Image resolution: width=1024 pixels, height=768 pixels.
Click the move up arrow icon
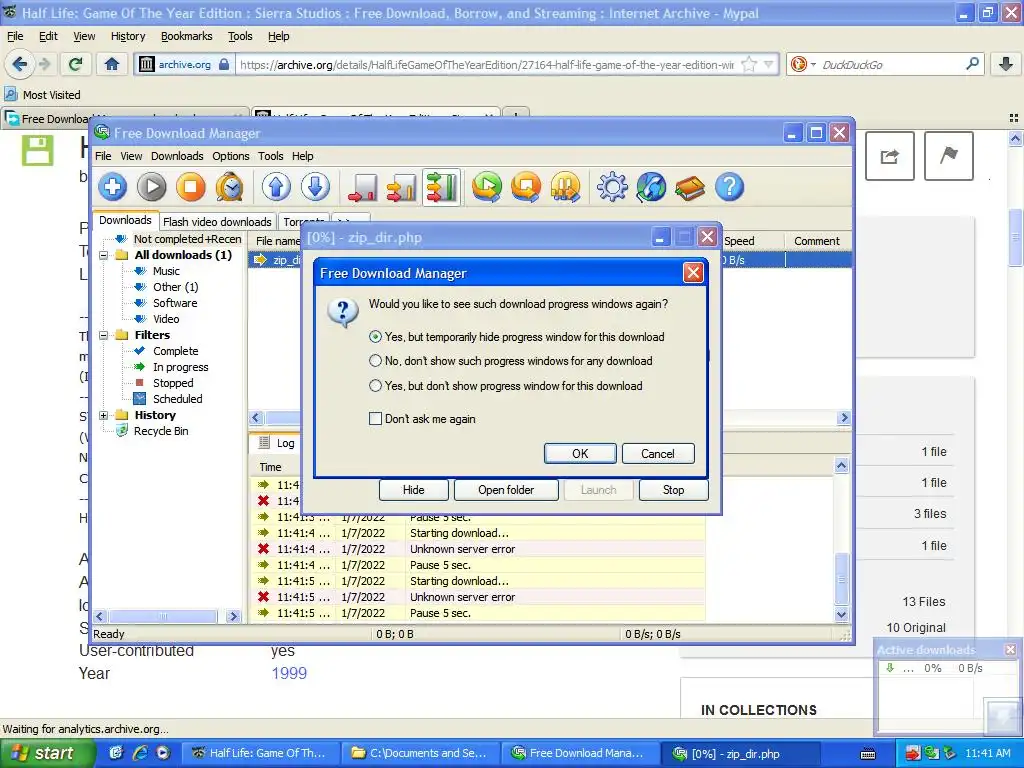(276, 187)
